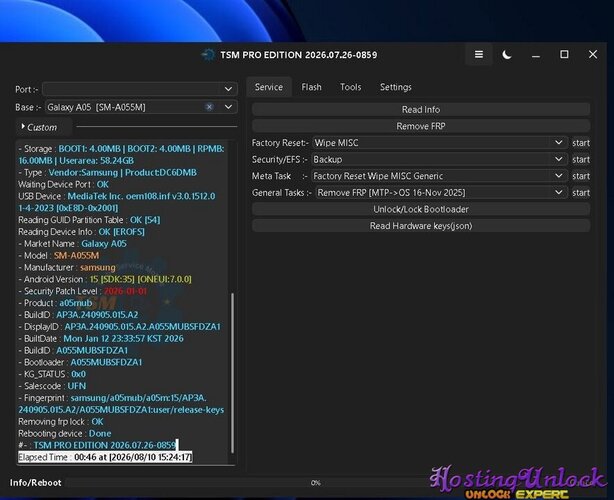Click Read Hardware keys(json) button

(x=421, y=226)
